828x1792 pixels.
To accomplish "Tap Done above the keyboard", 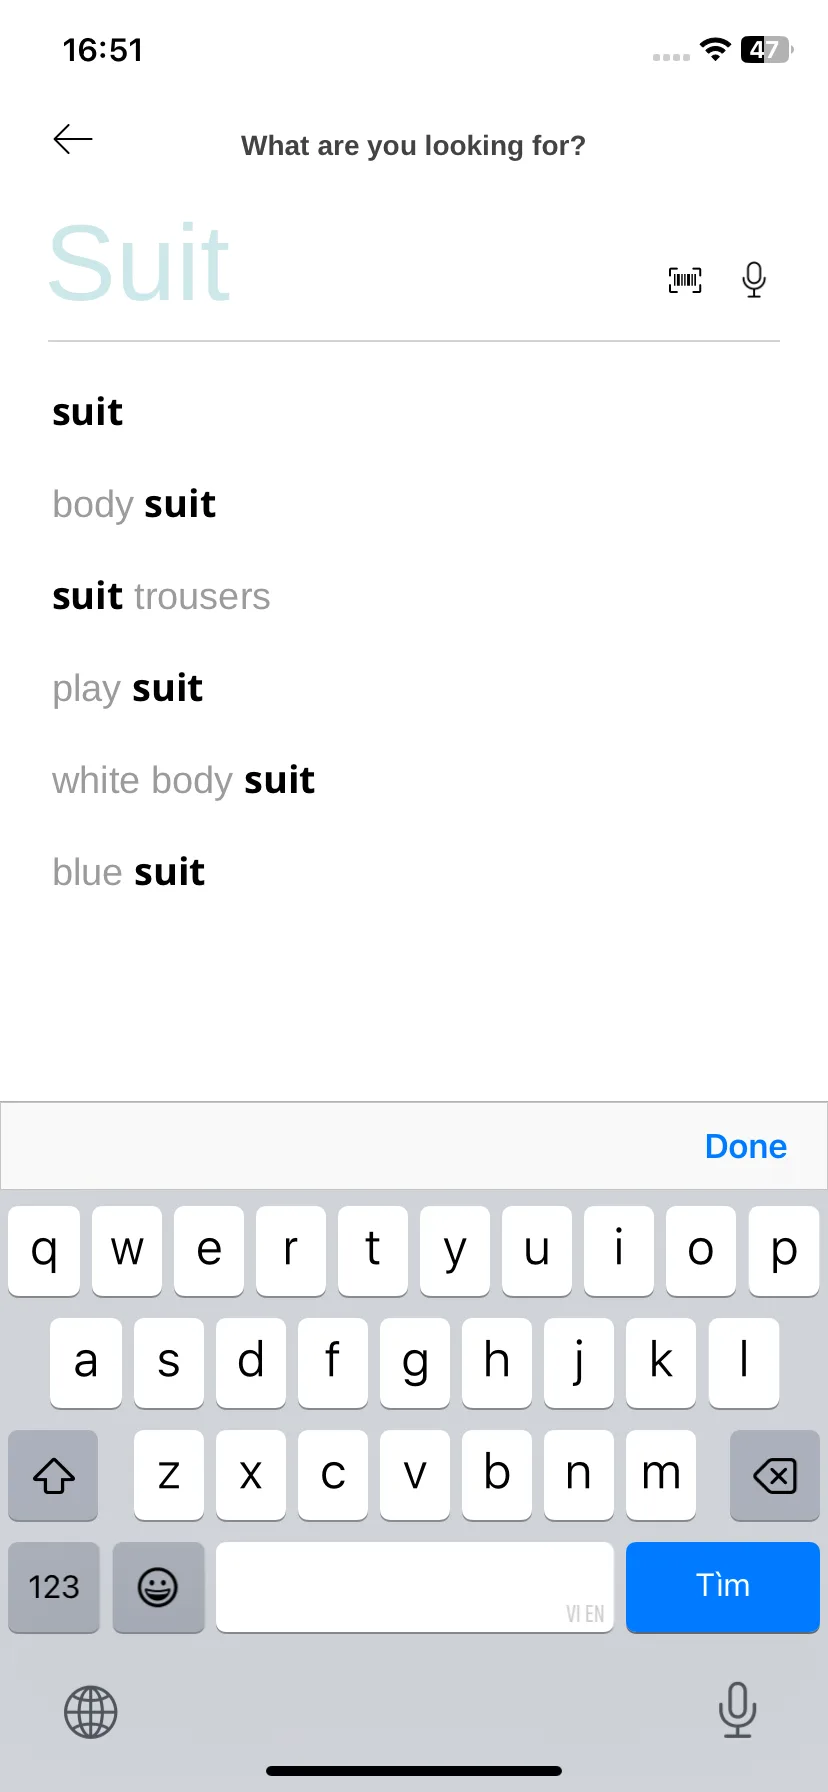I will click(746, 1146).
